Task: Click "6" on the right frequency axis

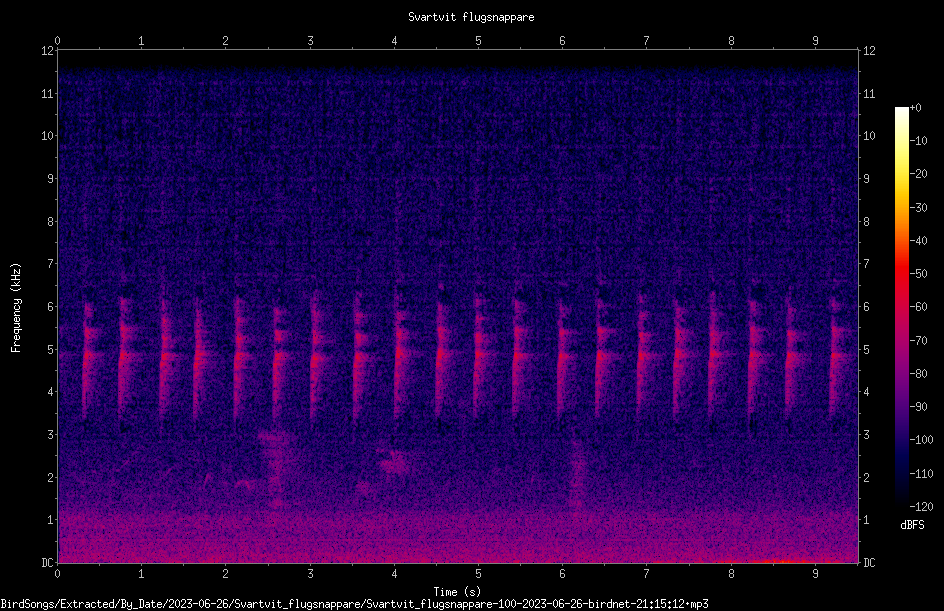Action: click(866, 306)
